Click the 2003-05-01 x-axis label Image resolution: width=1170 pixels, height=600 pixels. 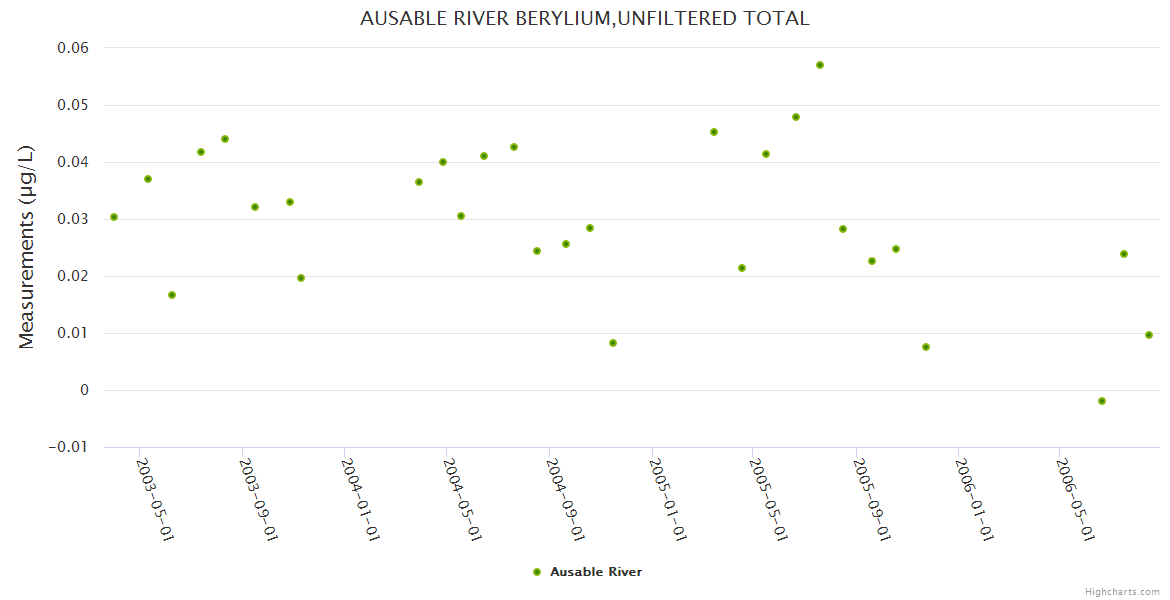tap(155, 498)
